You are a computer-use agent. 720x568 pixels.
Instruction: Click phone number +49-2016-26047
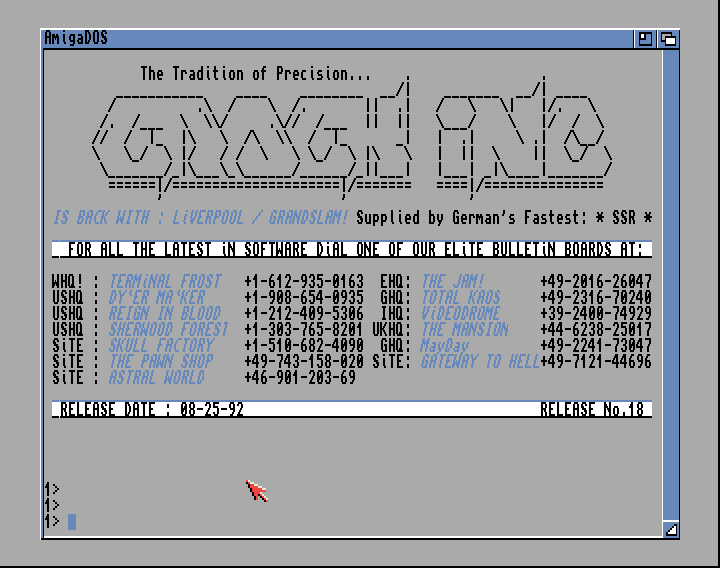(596, 281)
